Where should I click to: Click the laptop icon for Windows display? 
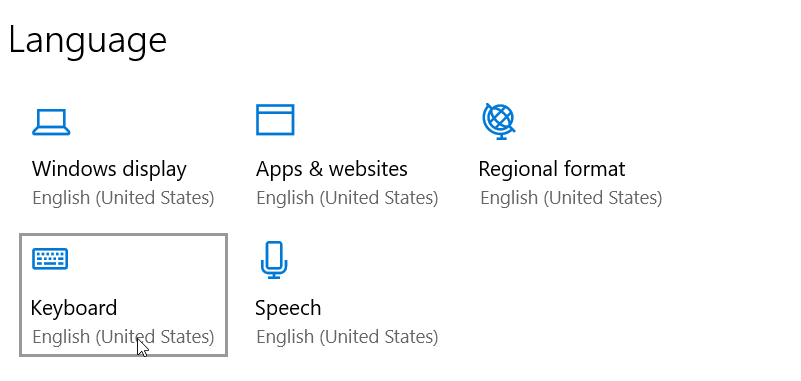51,122
